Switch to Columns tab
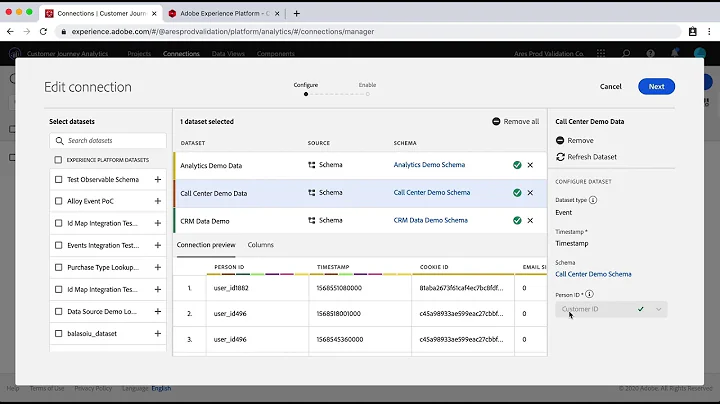 tap(260, 245)
